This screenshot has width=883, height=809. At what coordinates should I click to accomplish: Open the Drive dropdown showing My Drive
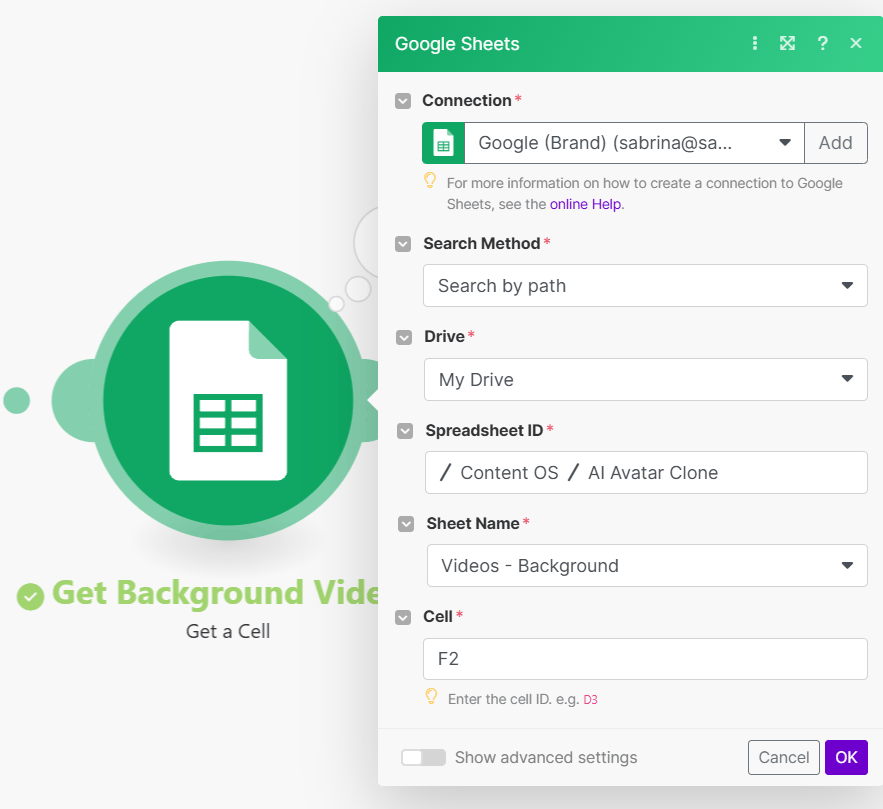645,379
